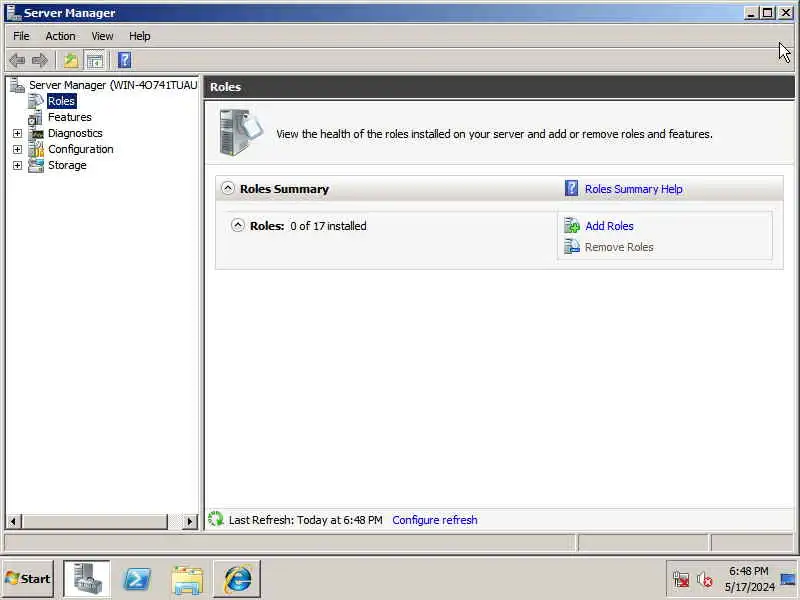Click the Up one level folder icon
This screenshot has height=600, width=800.
coord(71,60)
